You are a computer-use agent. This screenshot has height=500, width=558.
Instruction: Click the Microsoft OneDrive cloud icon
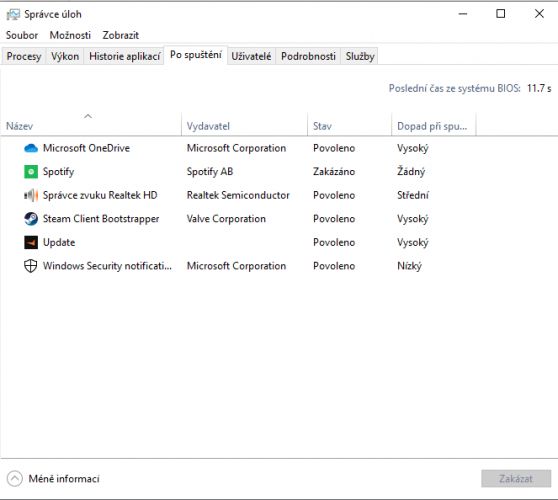click(31, 148)
